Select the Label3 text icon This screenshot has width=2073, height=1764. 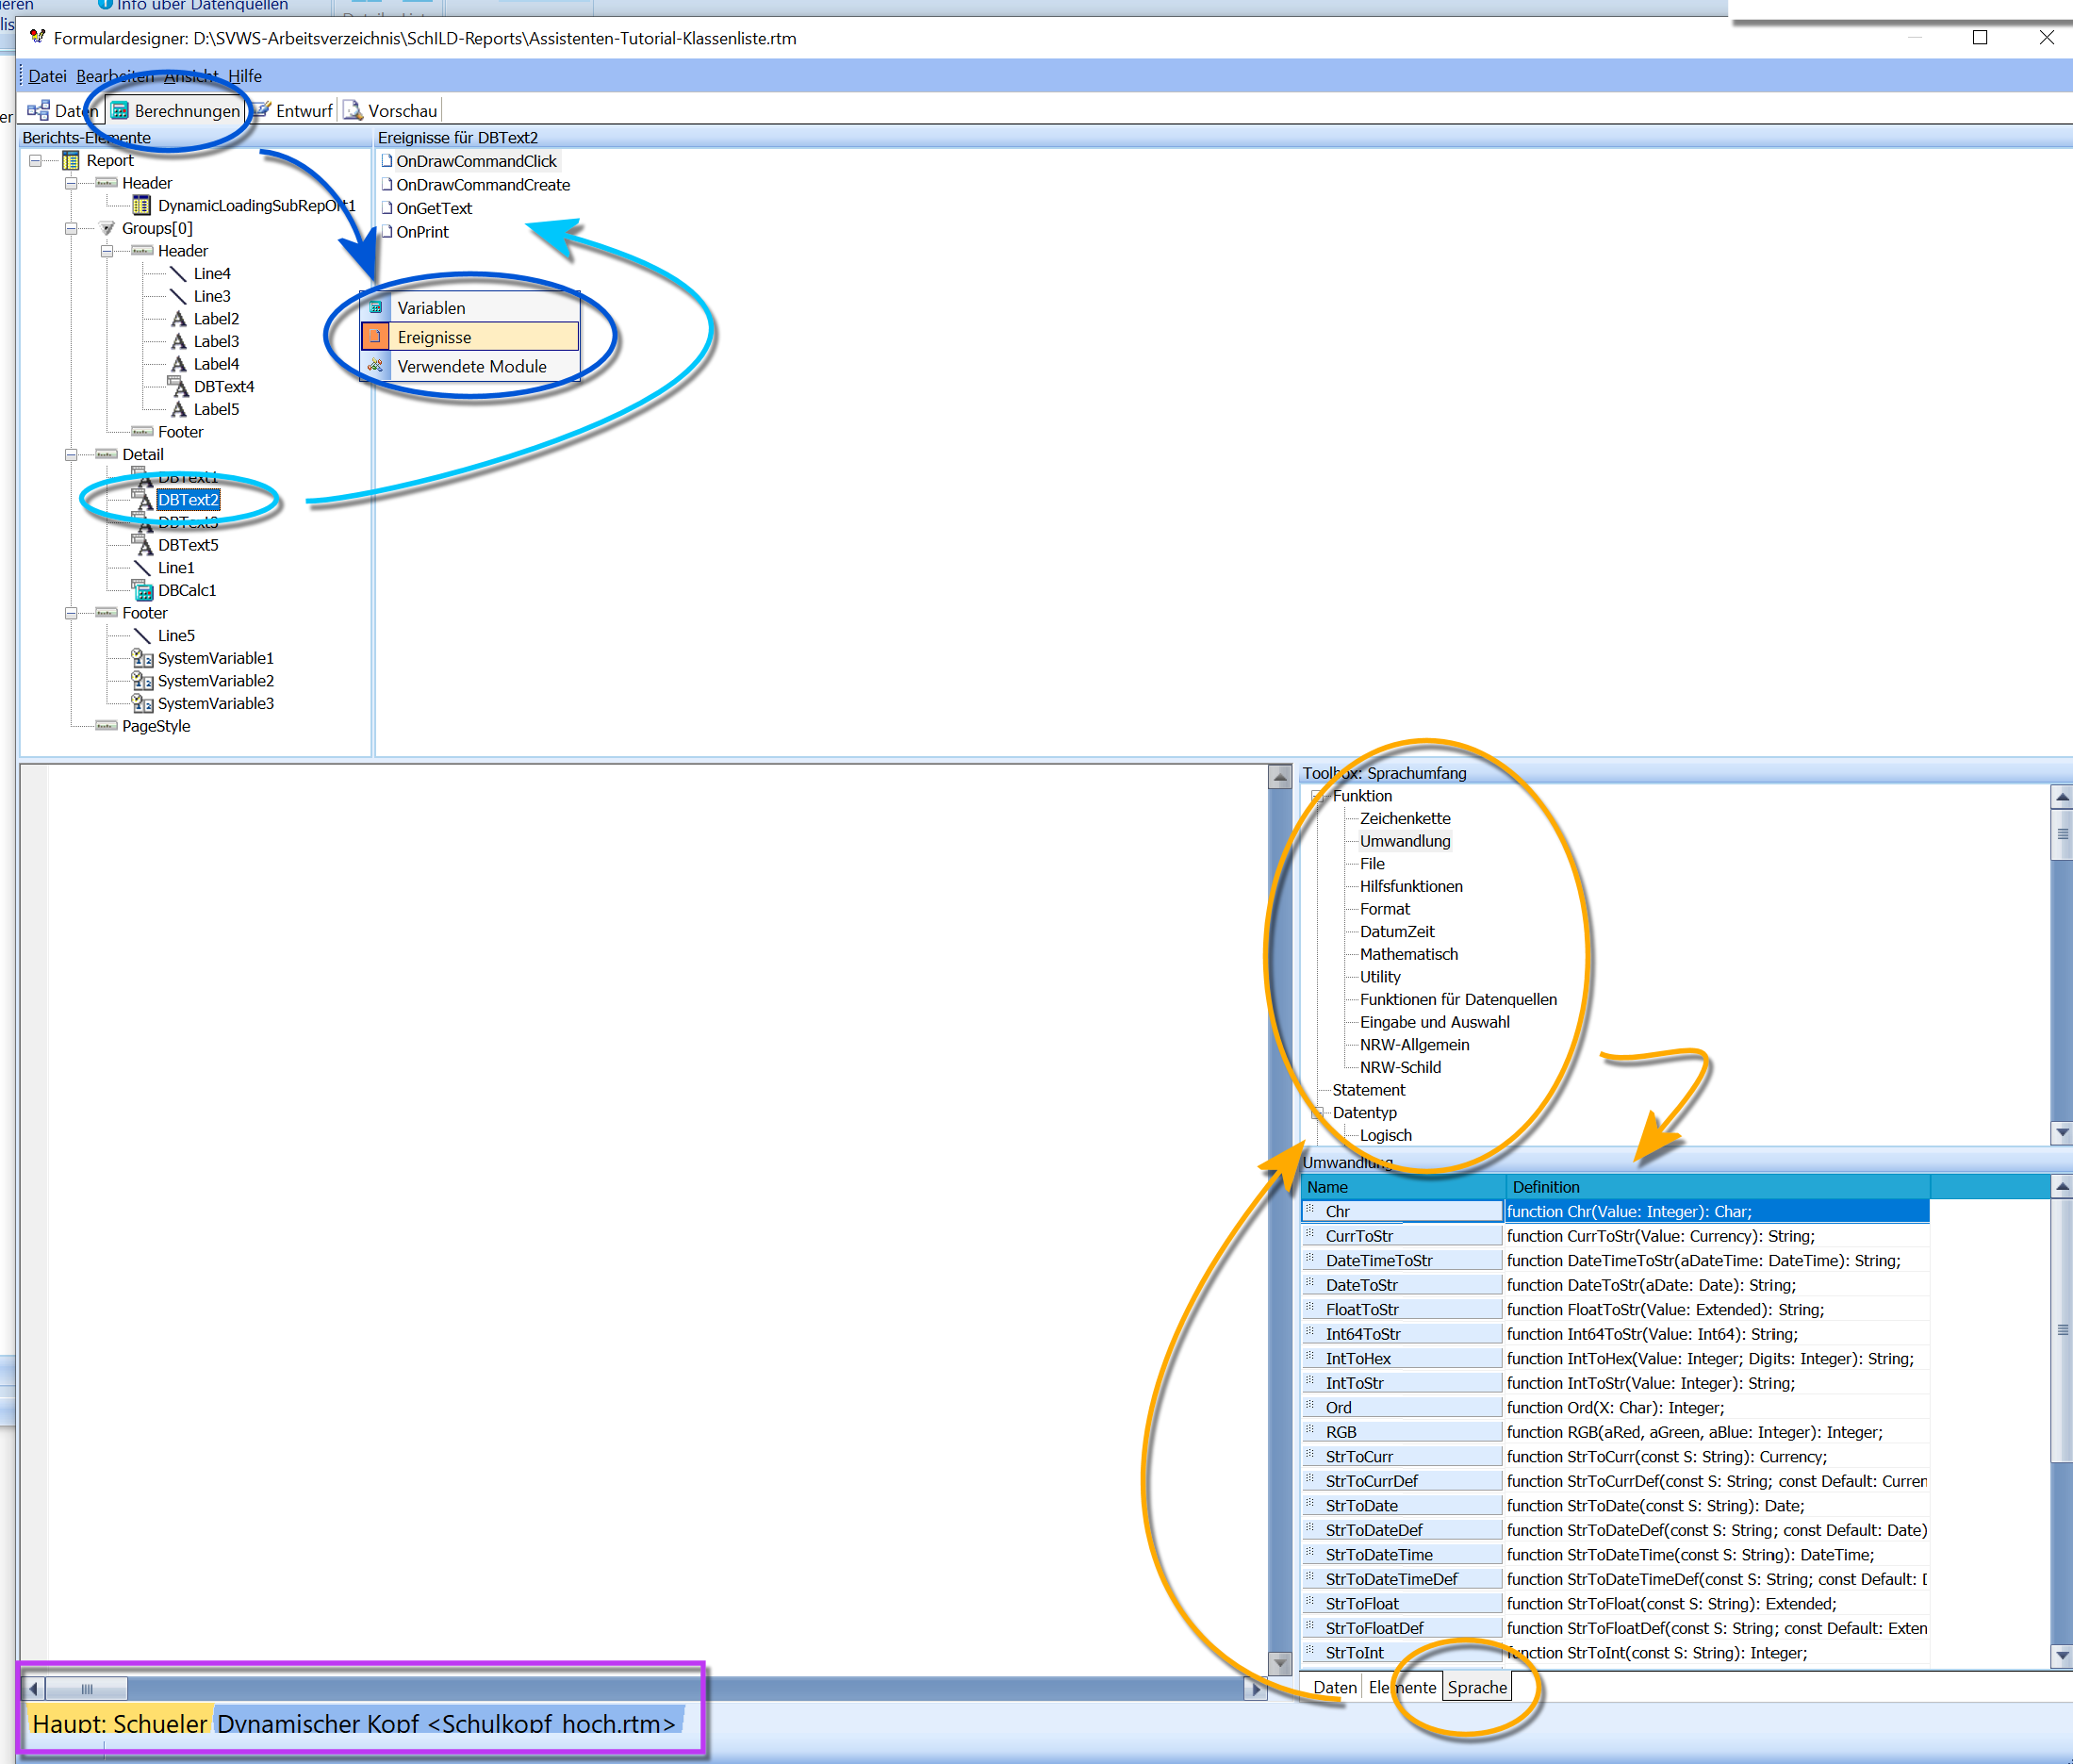coord(179,341)
